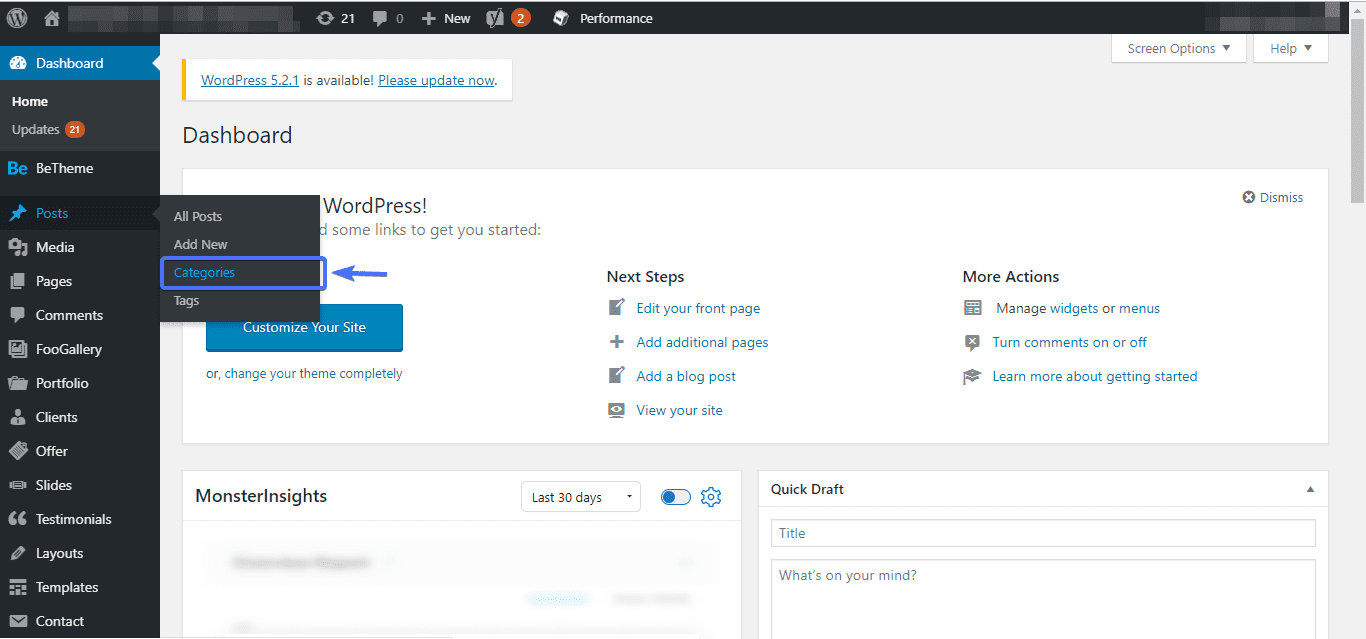
Task: Dismiss the welcome panel
Action: [1273, 197]
